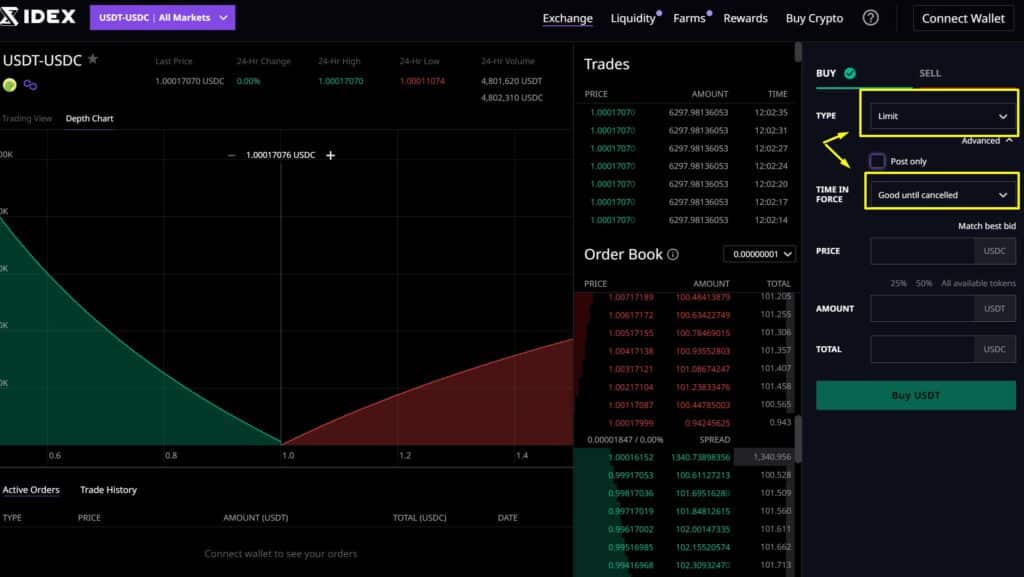Change order book precision dropdown
The width and height of the screenshot is (1024, 577).
pyautogui.click(x=759, y=255)
